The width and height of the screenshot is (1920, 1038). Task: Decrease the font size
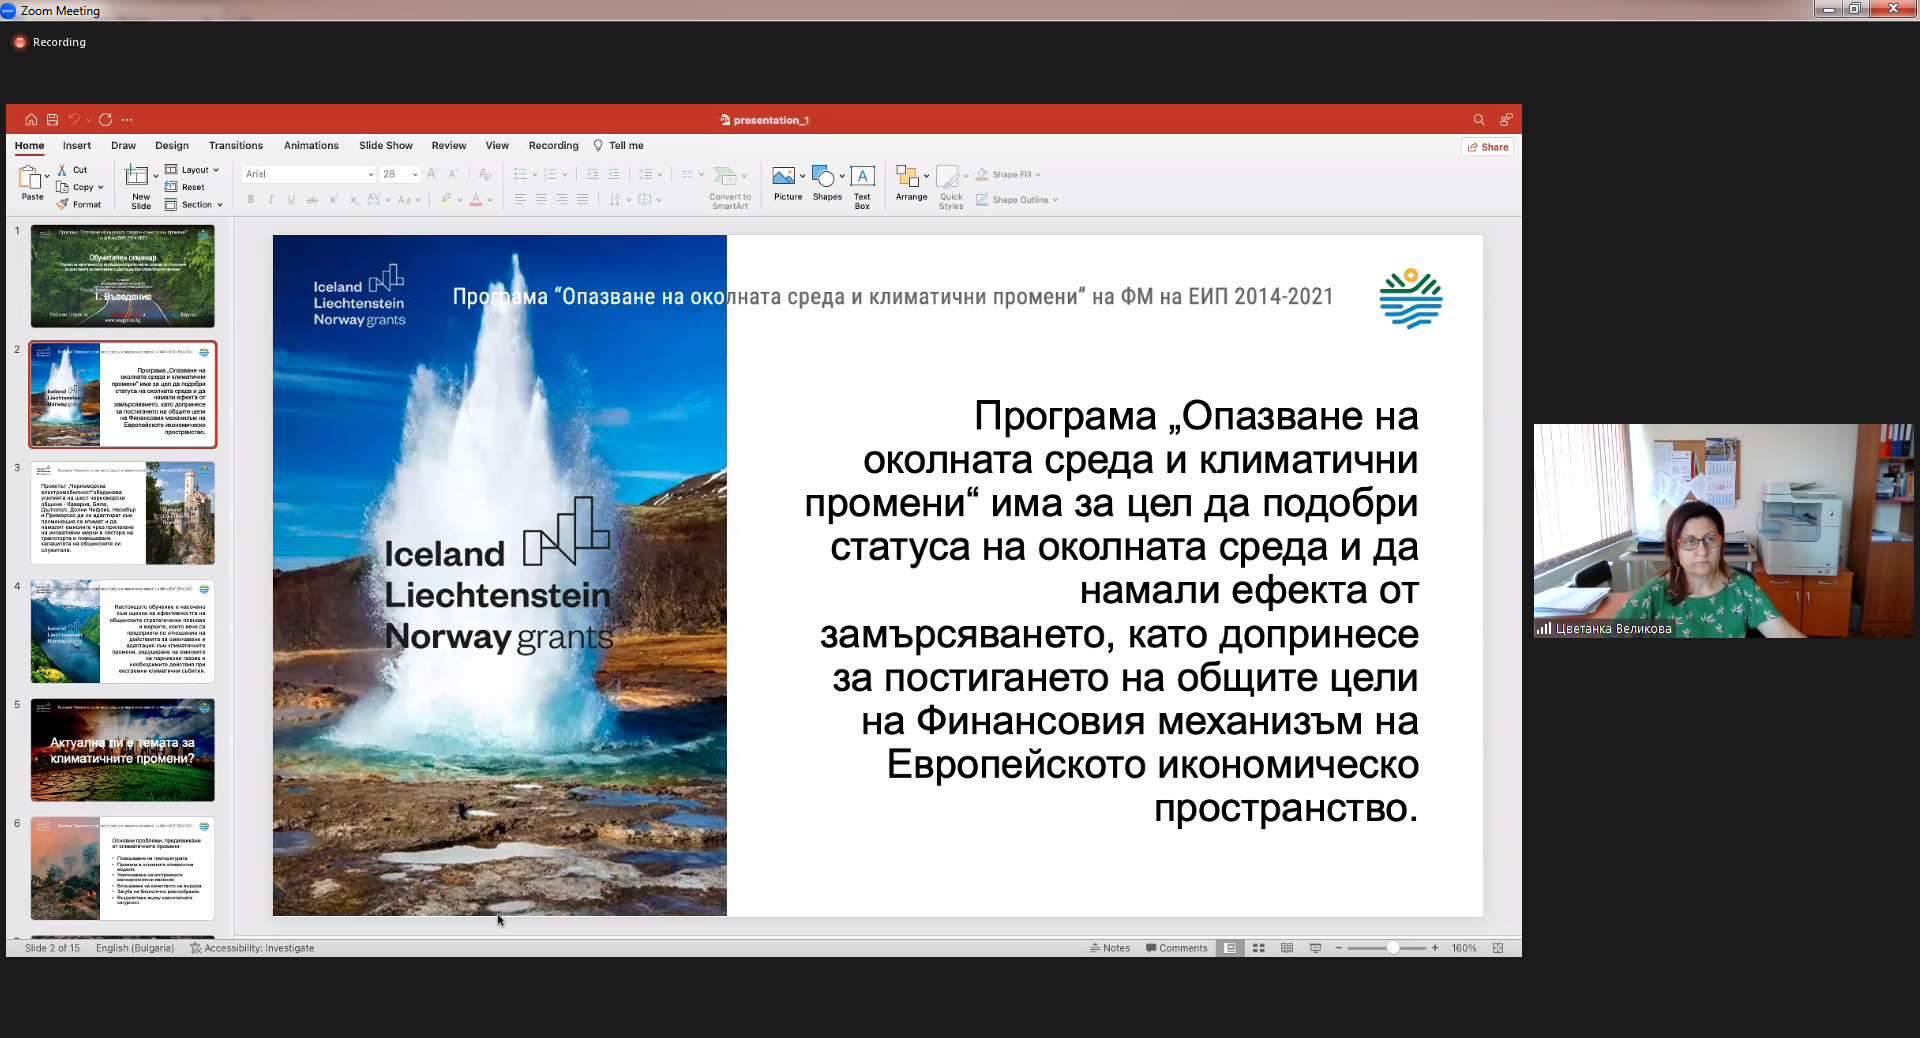pos(454,174)
